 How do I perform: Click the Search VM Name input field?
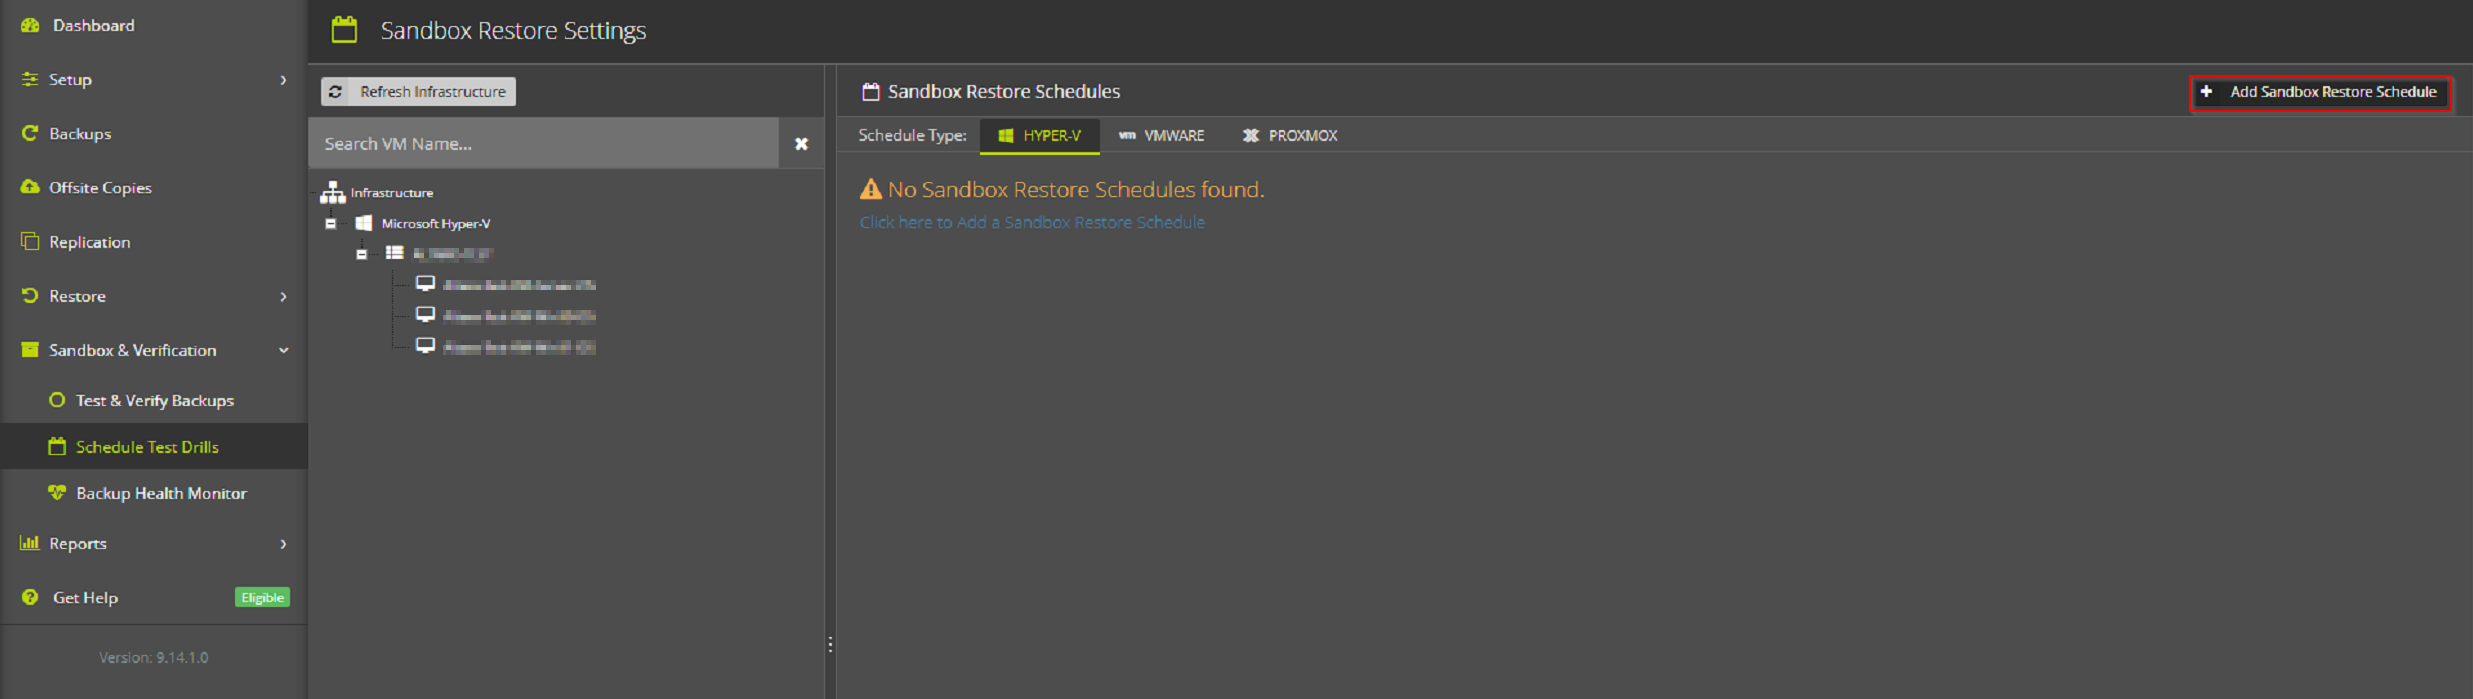click(x=543, y=144)
